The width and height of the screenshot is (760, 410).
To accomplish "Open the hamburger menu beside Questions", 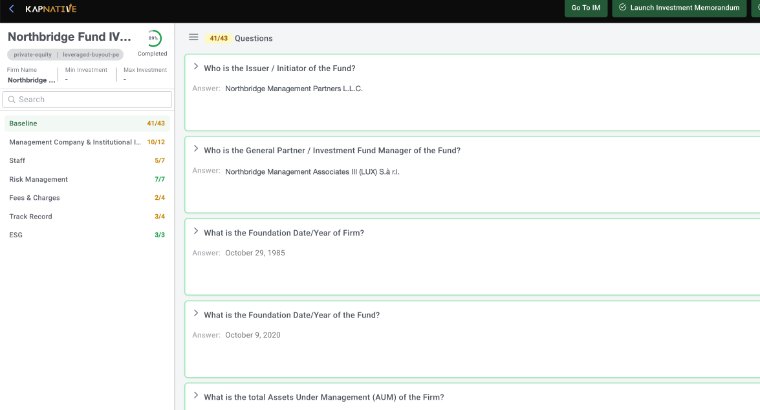I will pyautogui.click(x=193, y=37).
